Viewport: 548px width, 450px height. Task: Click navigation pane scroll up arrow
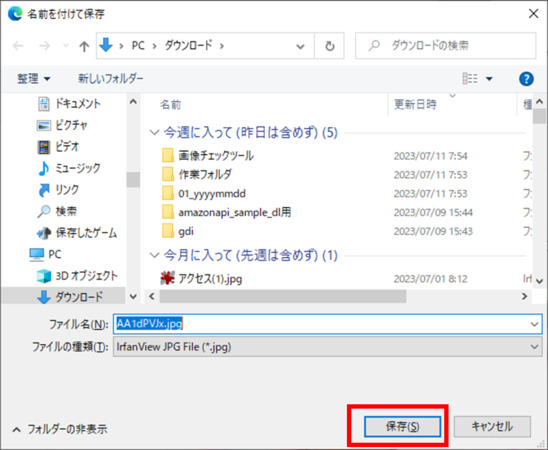point(133,102)
